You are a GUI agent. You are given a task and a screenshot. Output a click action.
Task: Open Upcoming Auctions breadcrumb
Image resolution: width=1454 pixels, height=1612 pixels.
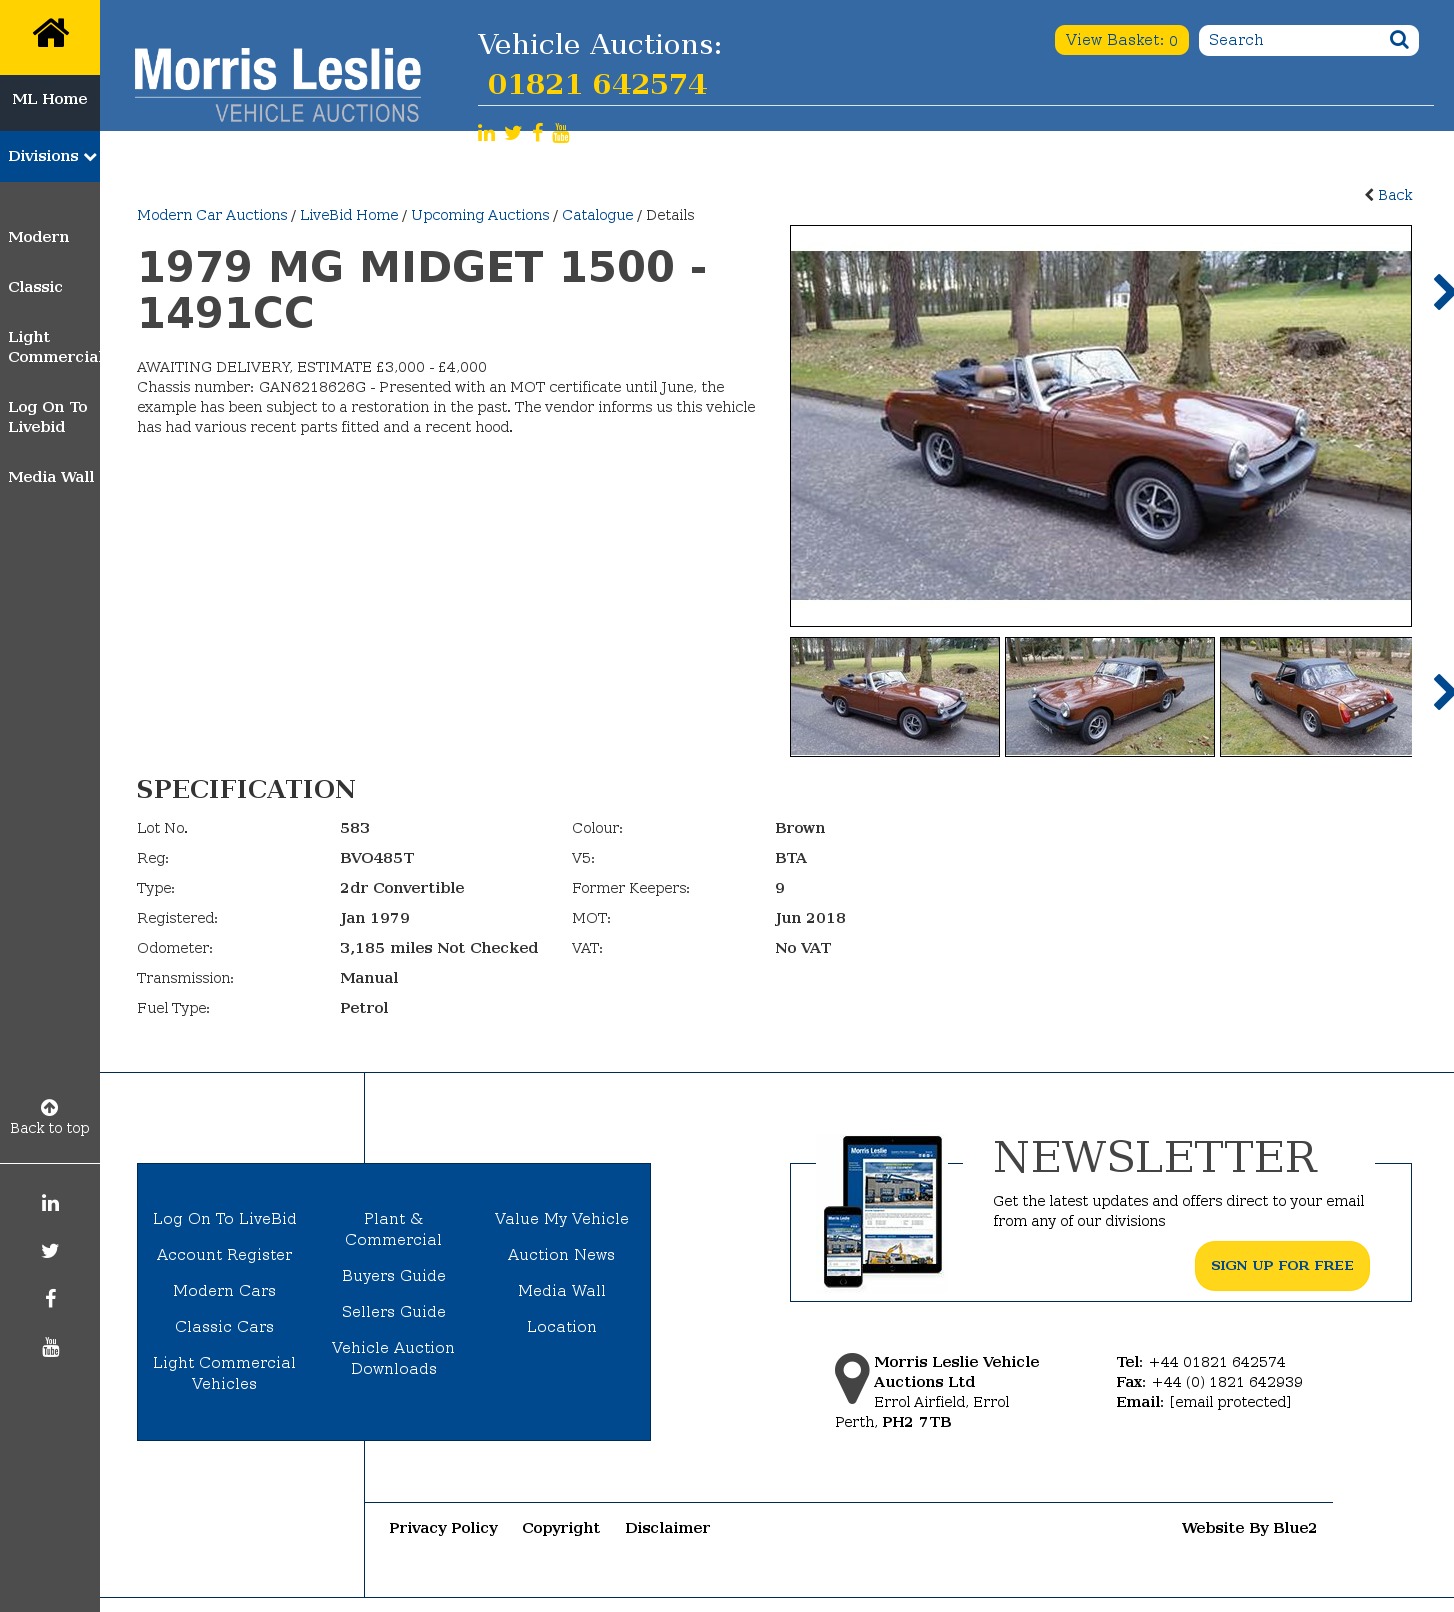coord(480,215)
